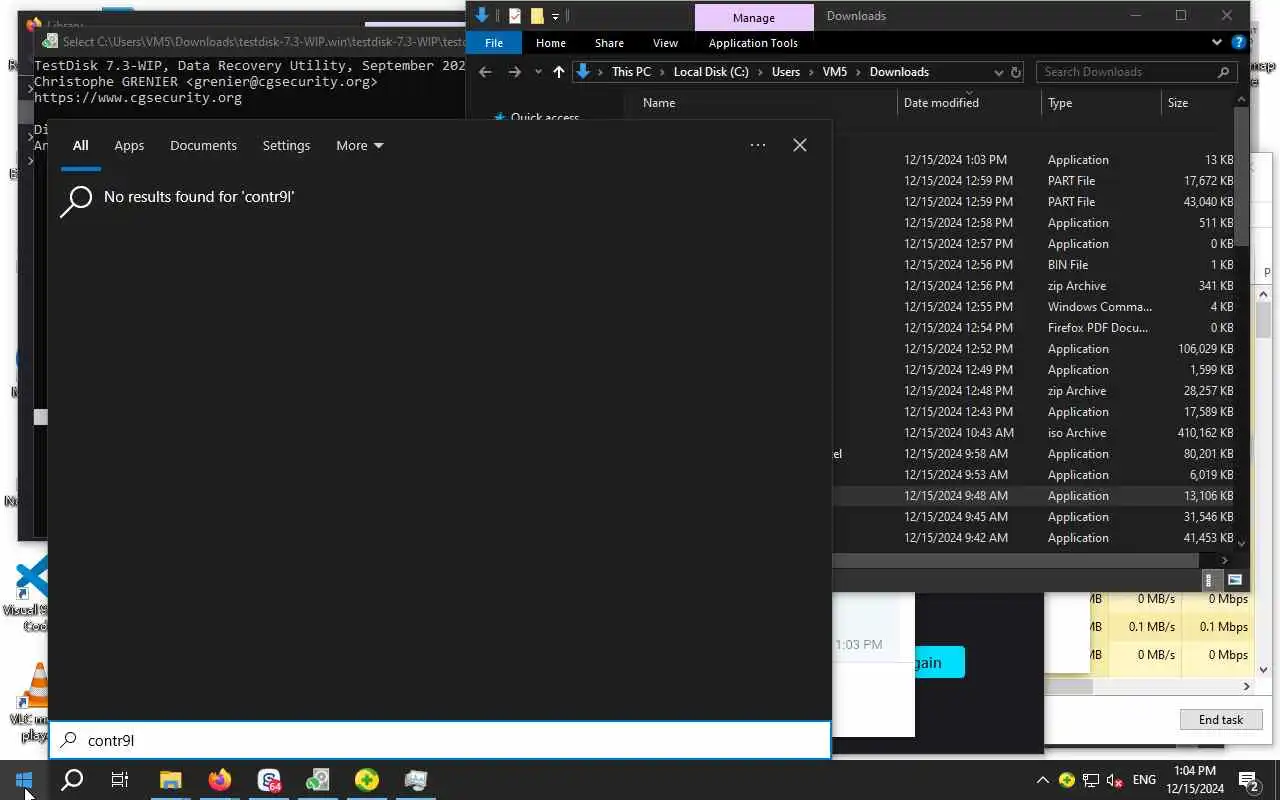Launch Firefox from the taskbar
Viewport: 1280px width, 800px height.
tap(220, 780)
